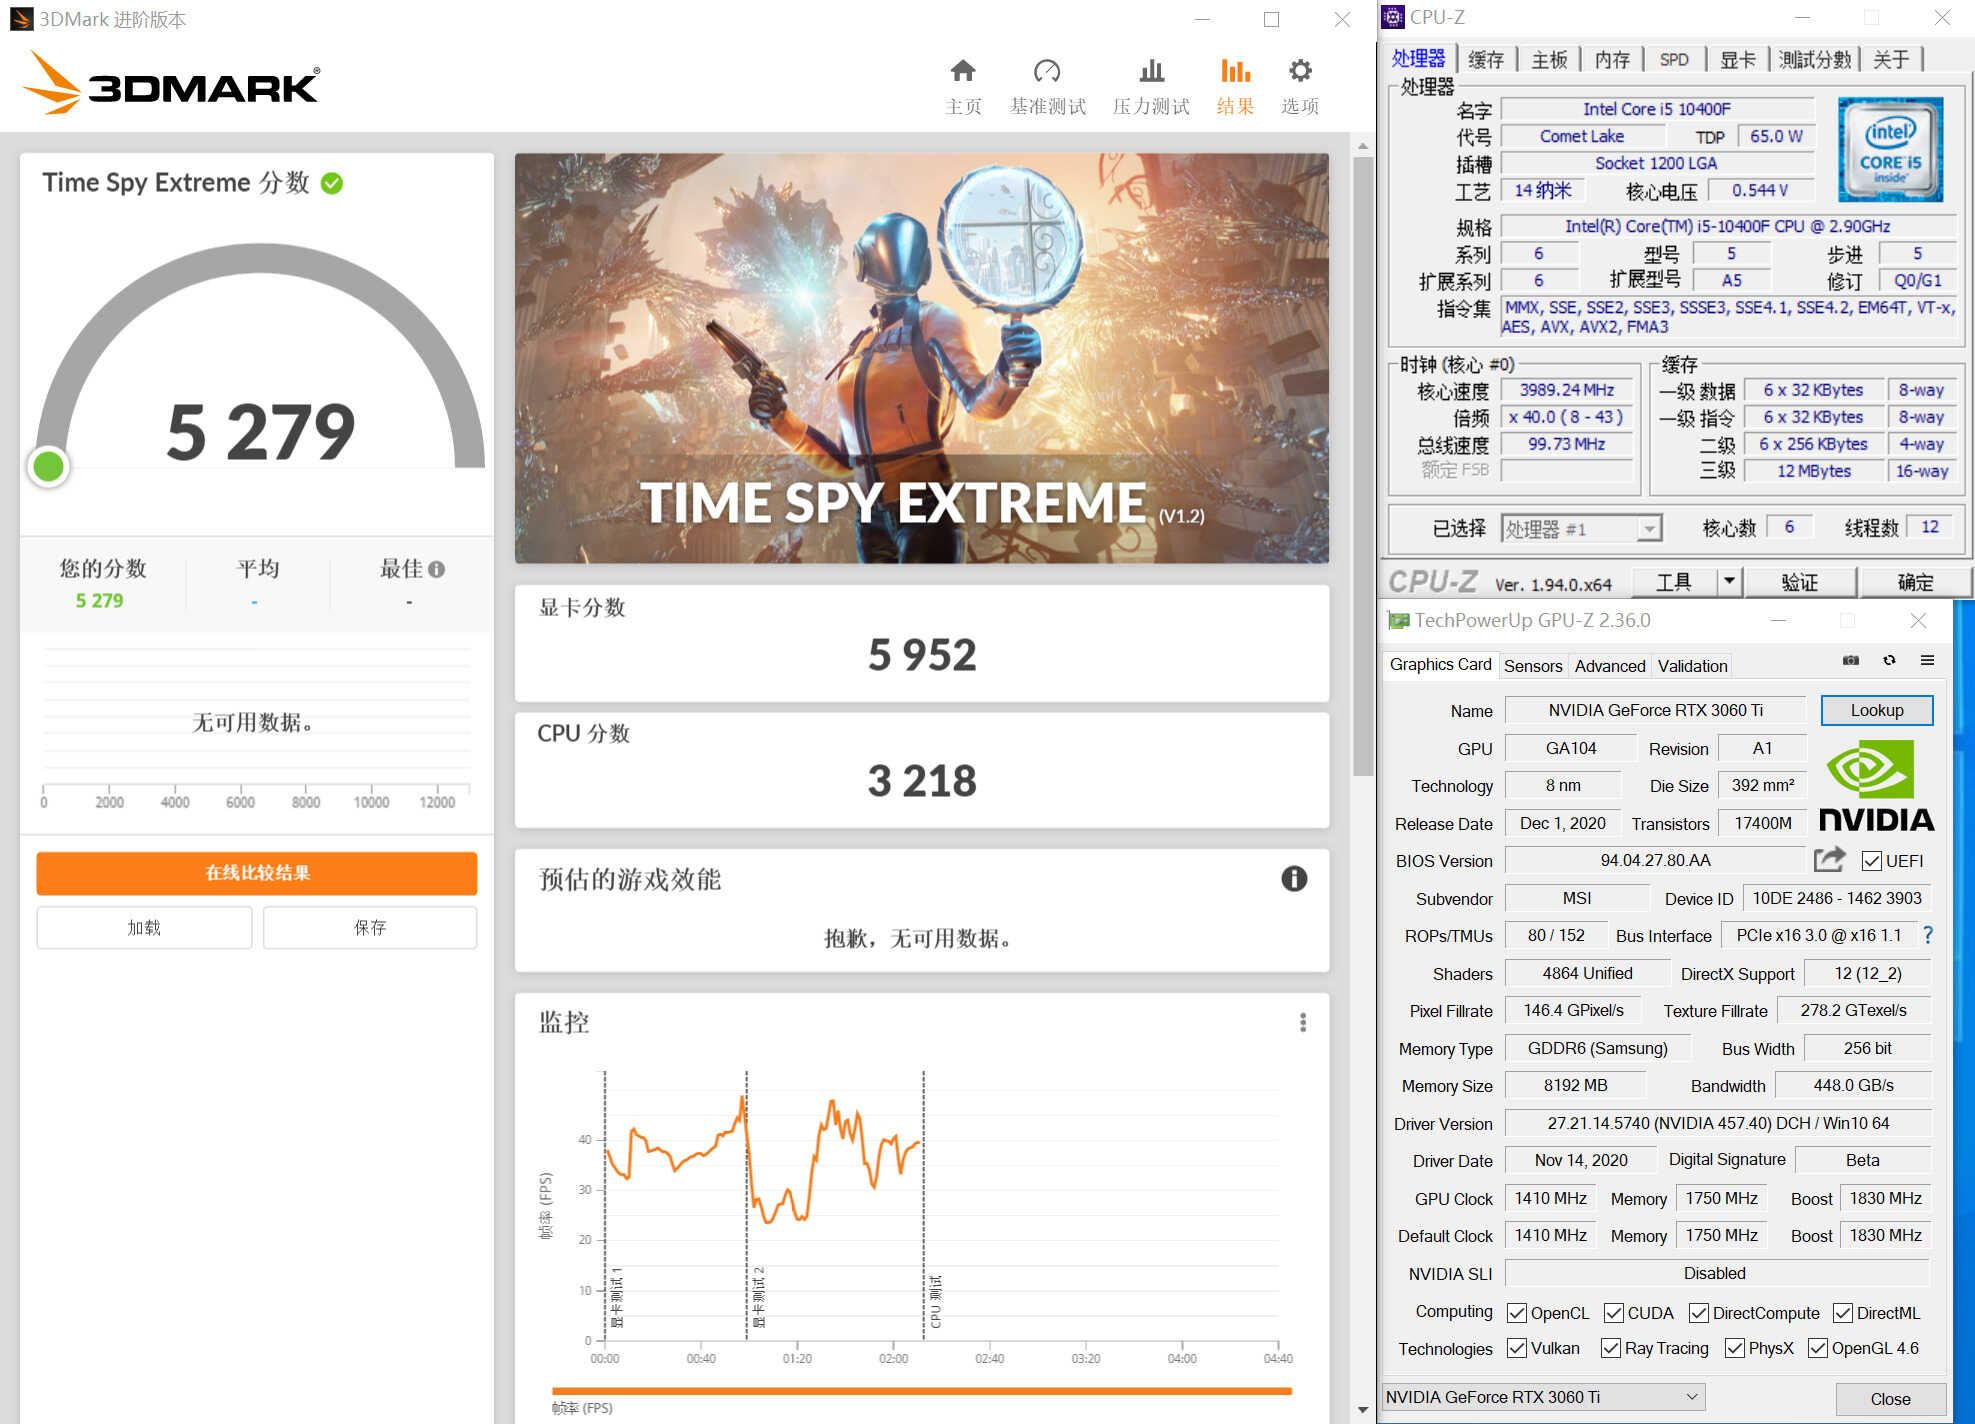Click the GPU-Z BIOS share/export icon
The width and height of the screenshot is (1975, 1424).
1829,859
